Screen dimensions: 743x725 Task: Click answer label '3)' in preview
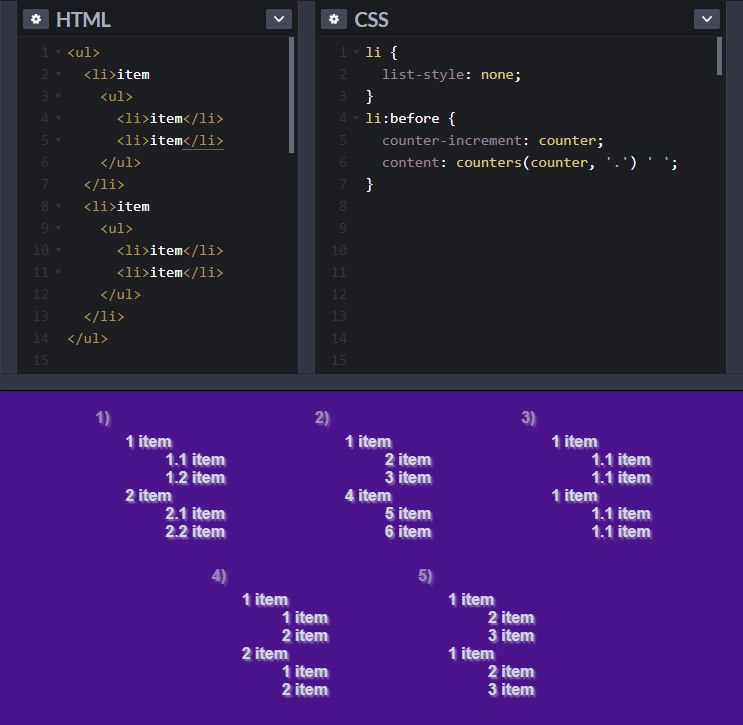coord(528,418)
